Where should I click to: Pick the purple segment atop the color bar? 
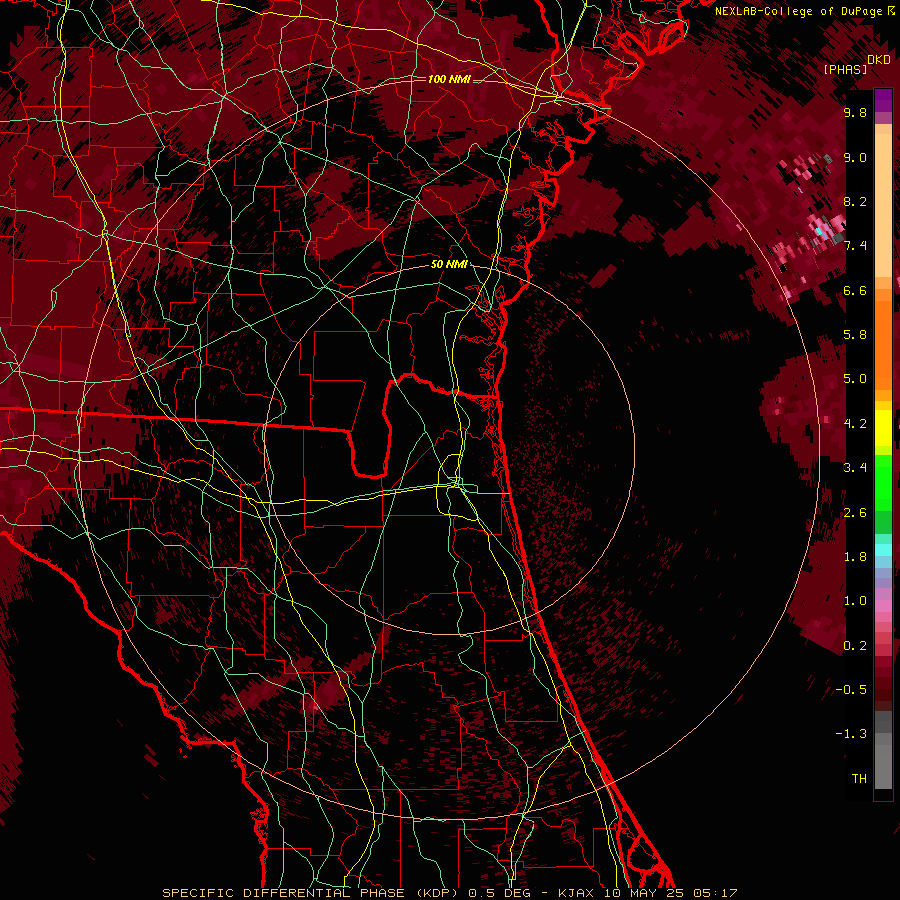(883, 100)
